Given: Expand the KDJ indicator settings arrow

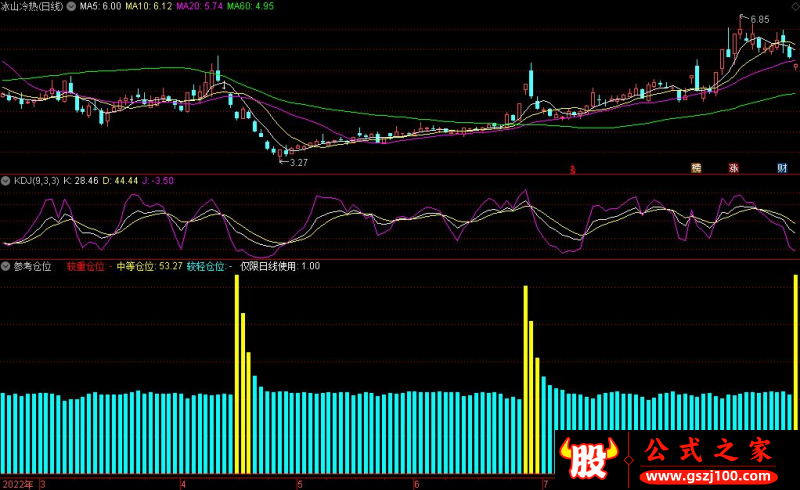Looking at the screenshot, I should tap(6, 181).
